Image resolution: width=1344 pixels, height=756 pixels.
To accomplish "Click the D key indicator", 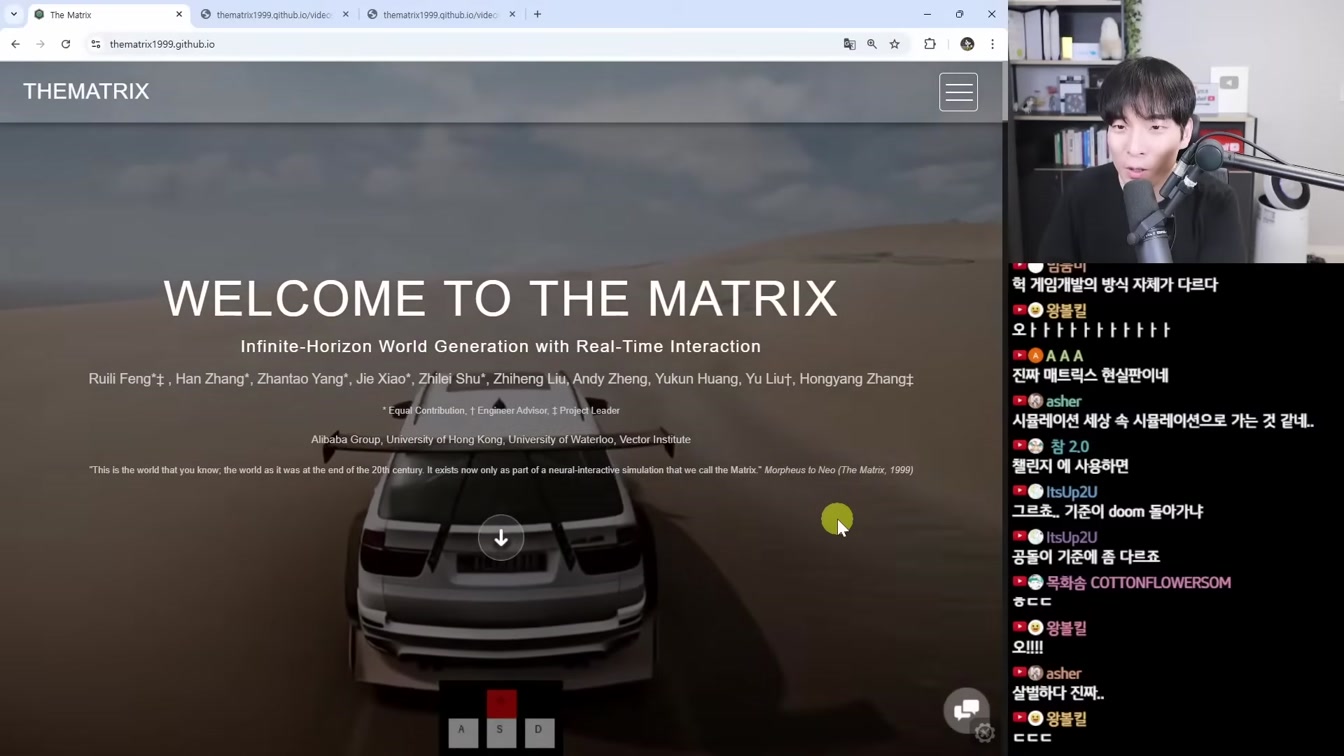I will (x=539, y=731).
